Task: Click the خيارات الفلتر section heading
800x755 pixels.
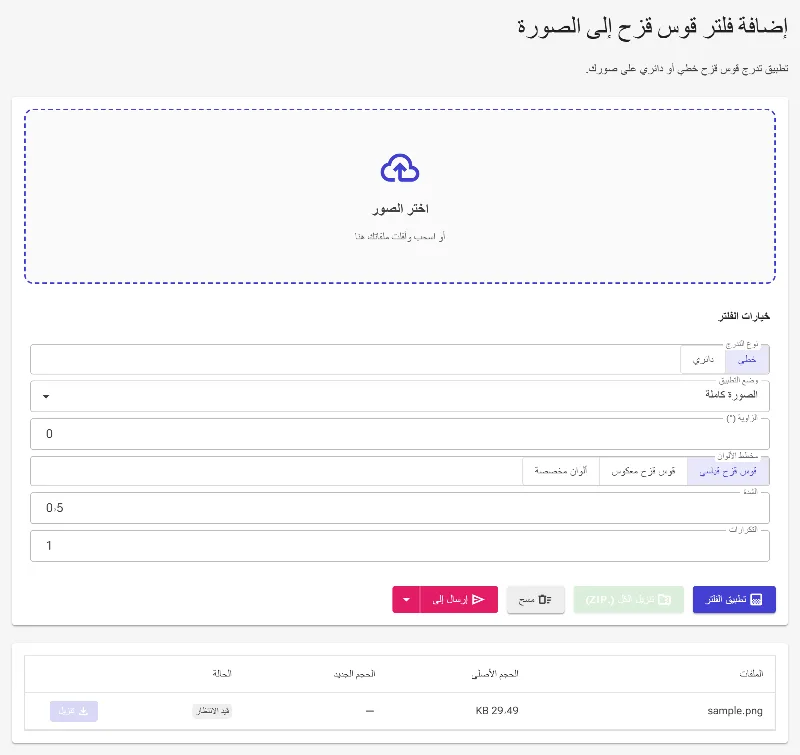Action: [x=744, y=316]
